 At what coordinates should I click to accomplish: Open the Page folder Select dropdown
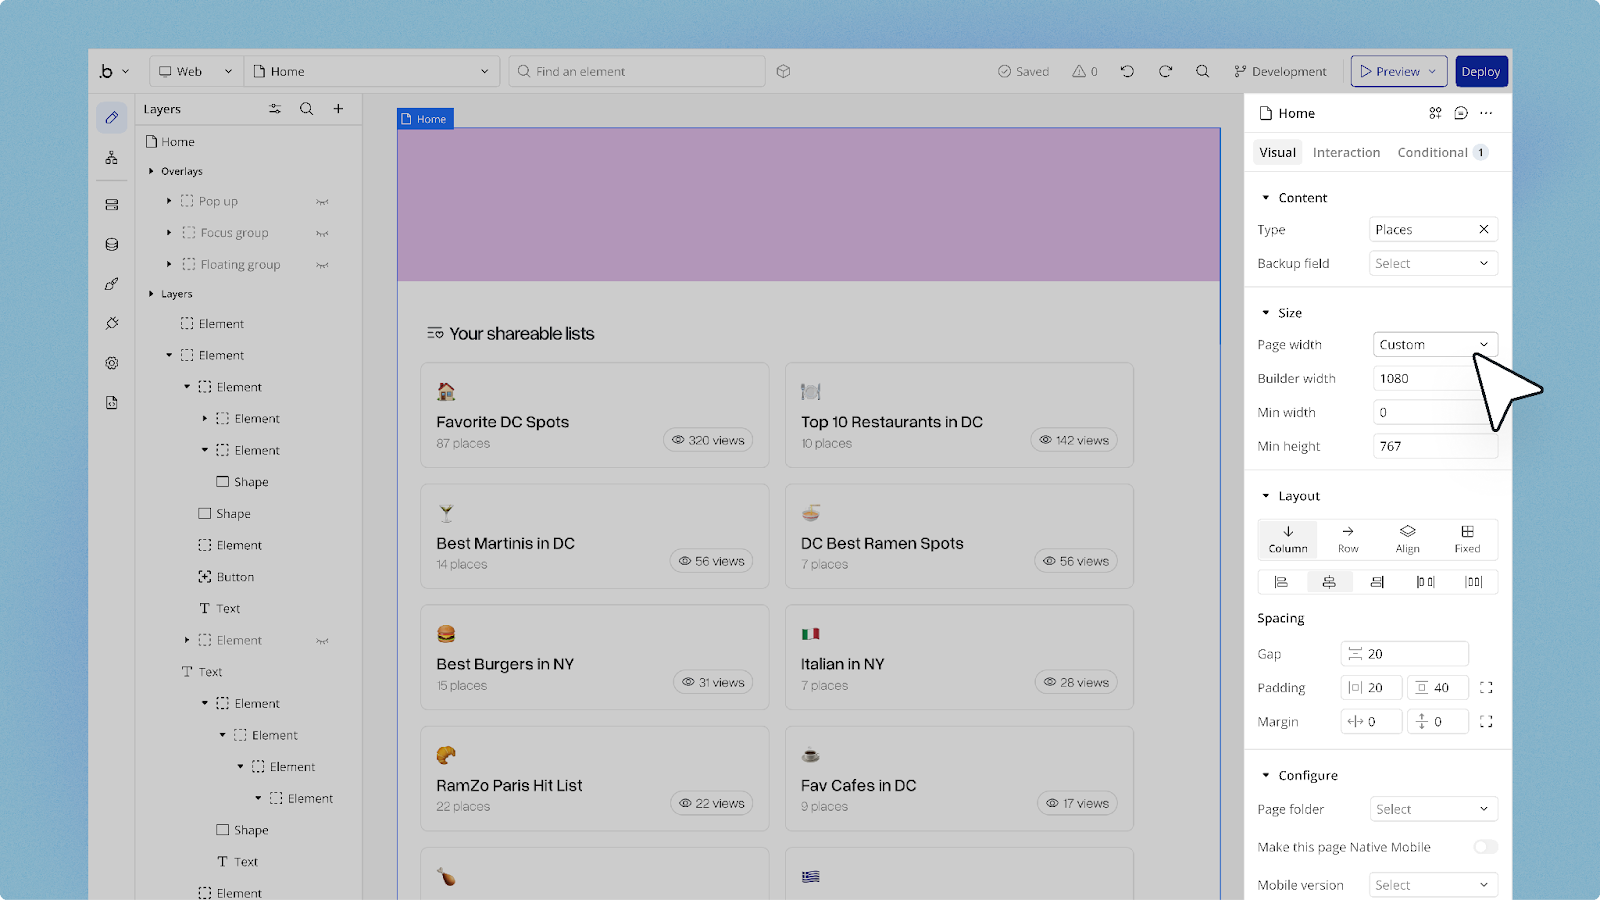tap(1432, 809)
